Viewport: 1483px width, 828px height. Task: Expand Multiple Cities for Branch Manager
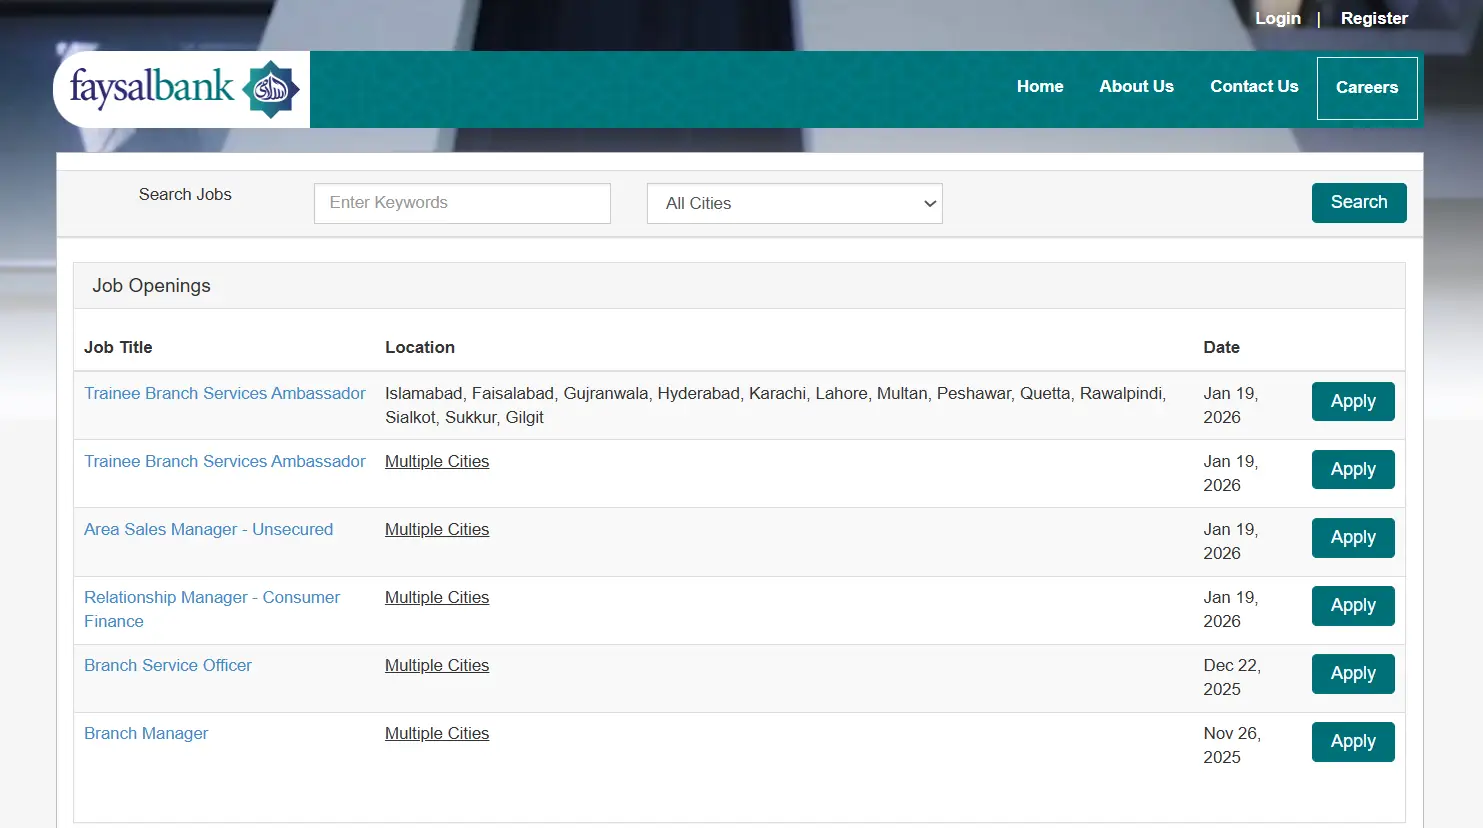437,733
